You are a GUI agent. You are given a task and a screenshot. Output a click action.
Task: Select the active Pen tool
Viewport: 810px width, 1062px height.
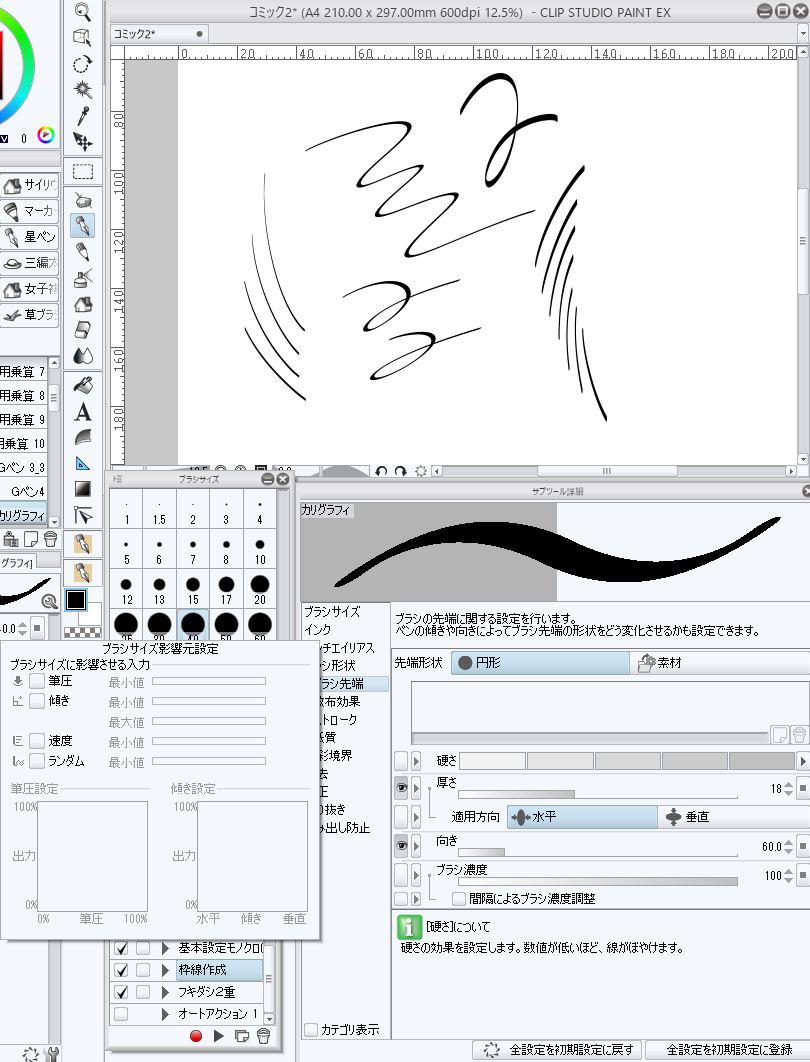coord(83,226)
